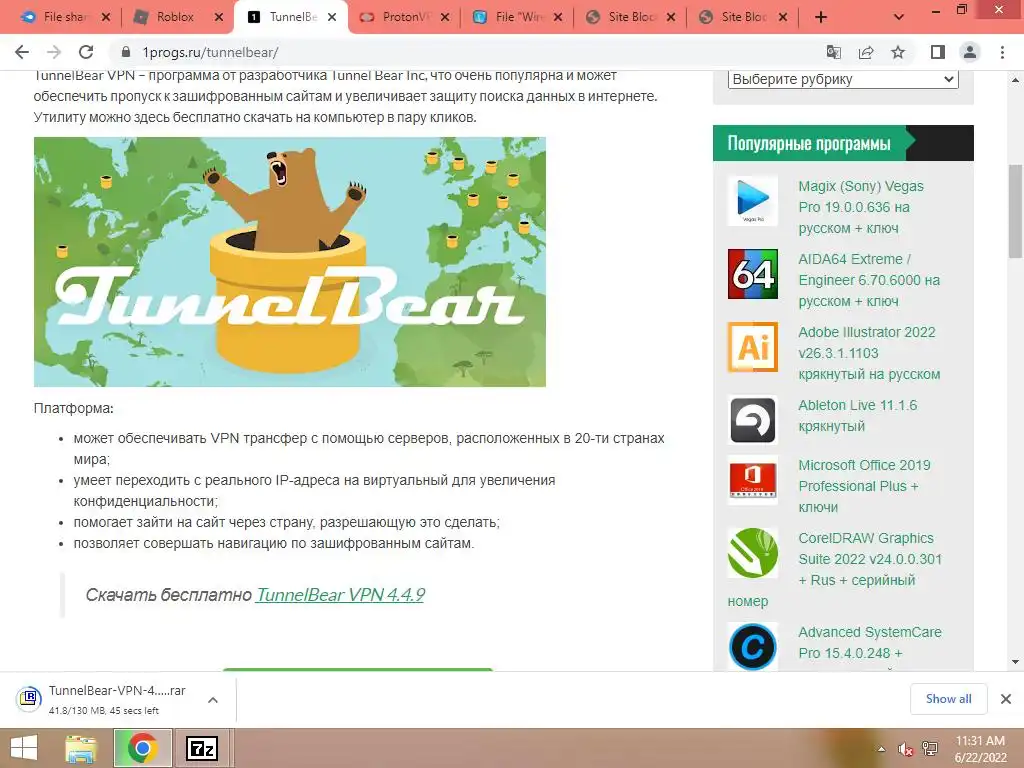Click the Chrome taskbar icon

tap(142, 748)
